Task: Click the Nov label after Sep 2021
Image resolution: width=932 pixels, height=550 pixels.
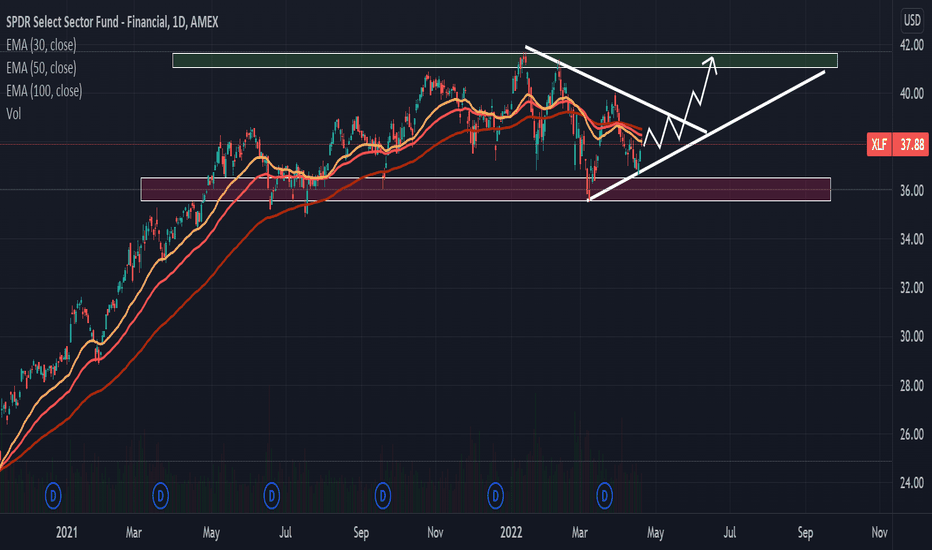Action: (x=435, y=532)
